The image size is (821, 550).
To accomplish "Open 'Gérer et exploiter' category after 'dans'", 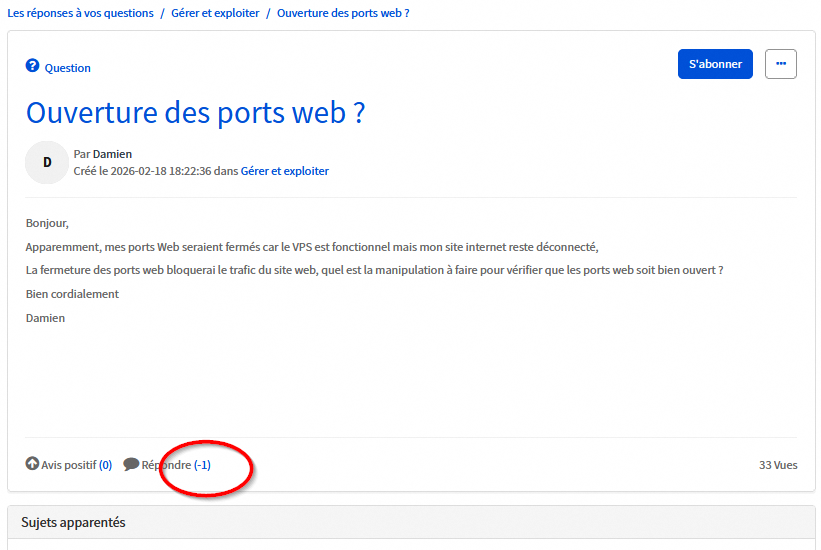I will 285,171.
